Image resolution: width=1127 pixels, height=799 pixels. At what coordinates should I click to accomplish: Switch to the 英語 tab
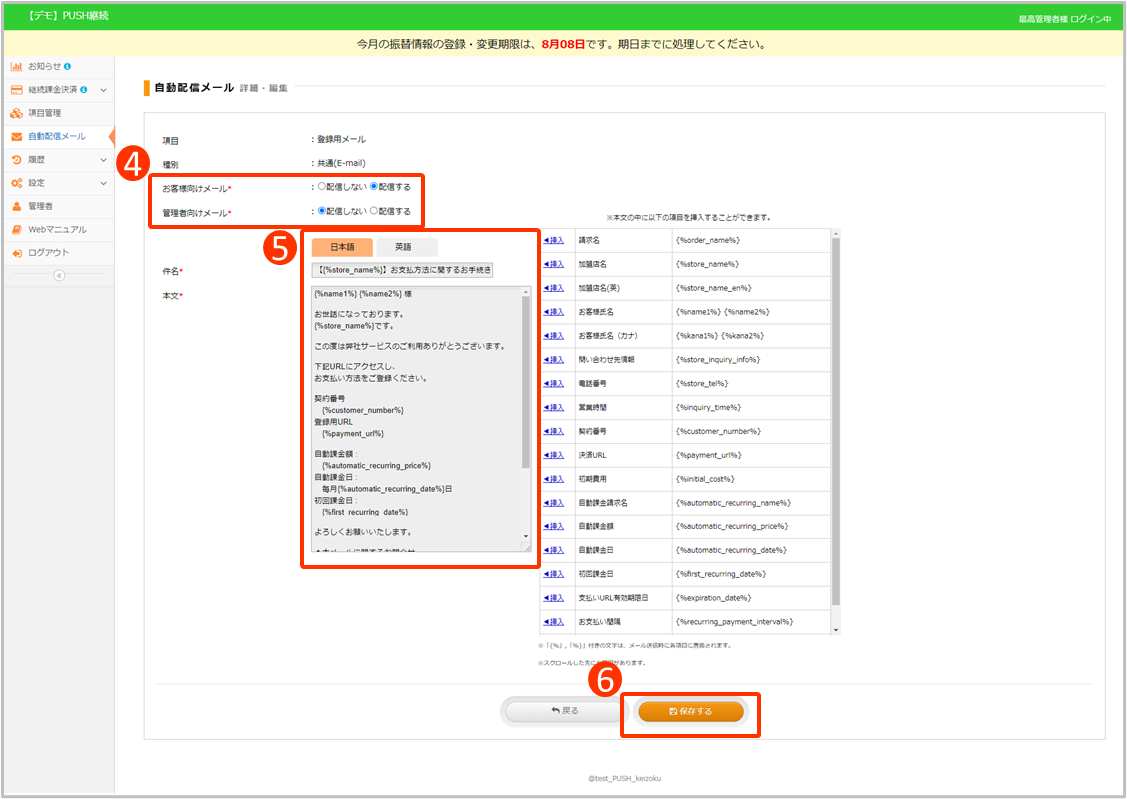402,247
